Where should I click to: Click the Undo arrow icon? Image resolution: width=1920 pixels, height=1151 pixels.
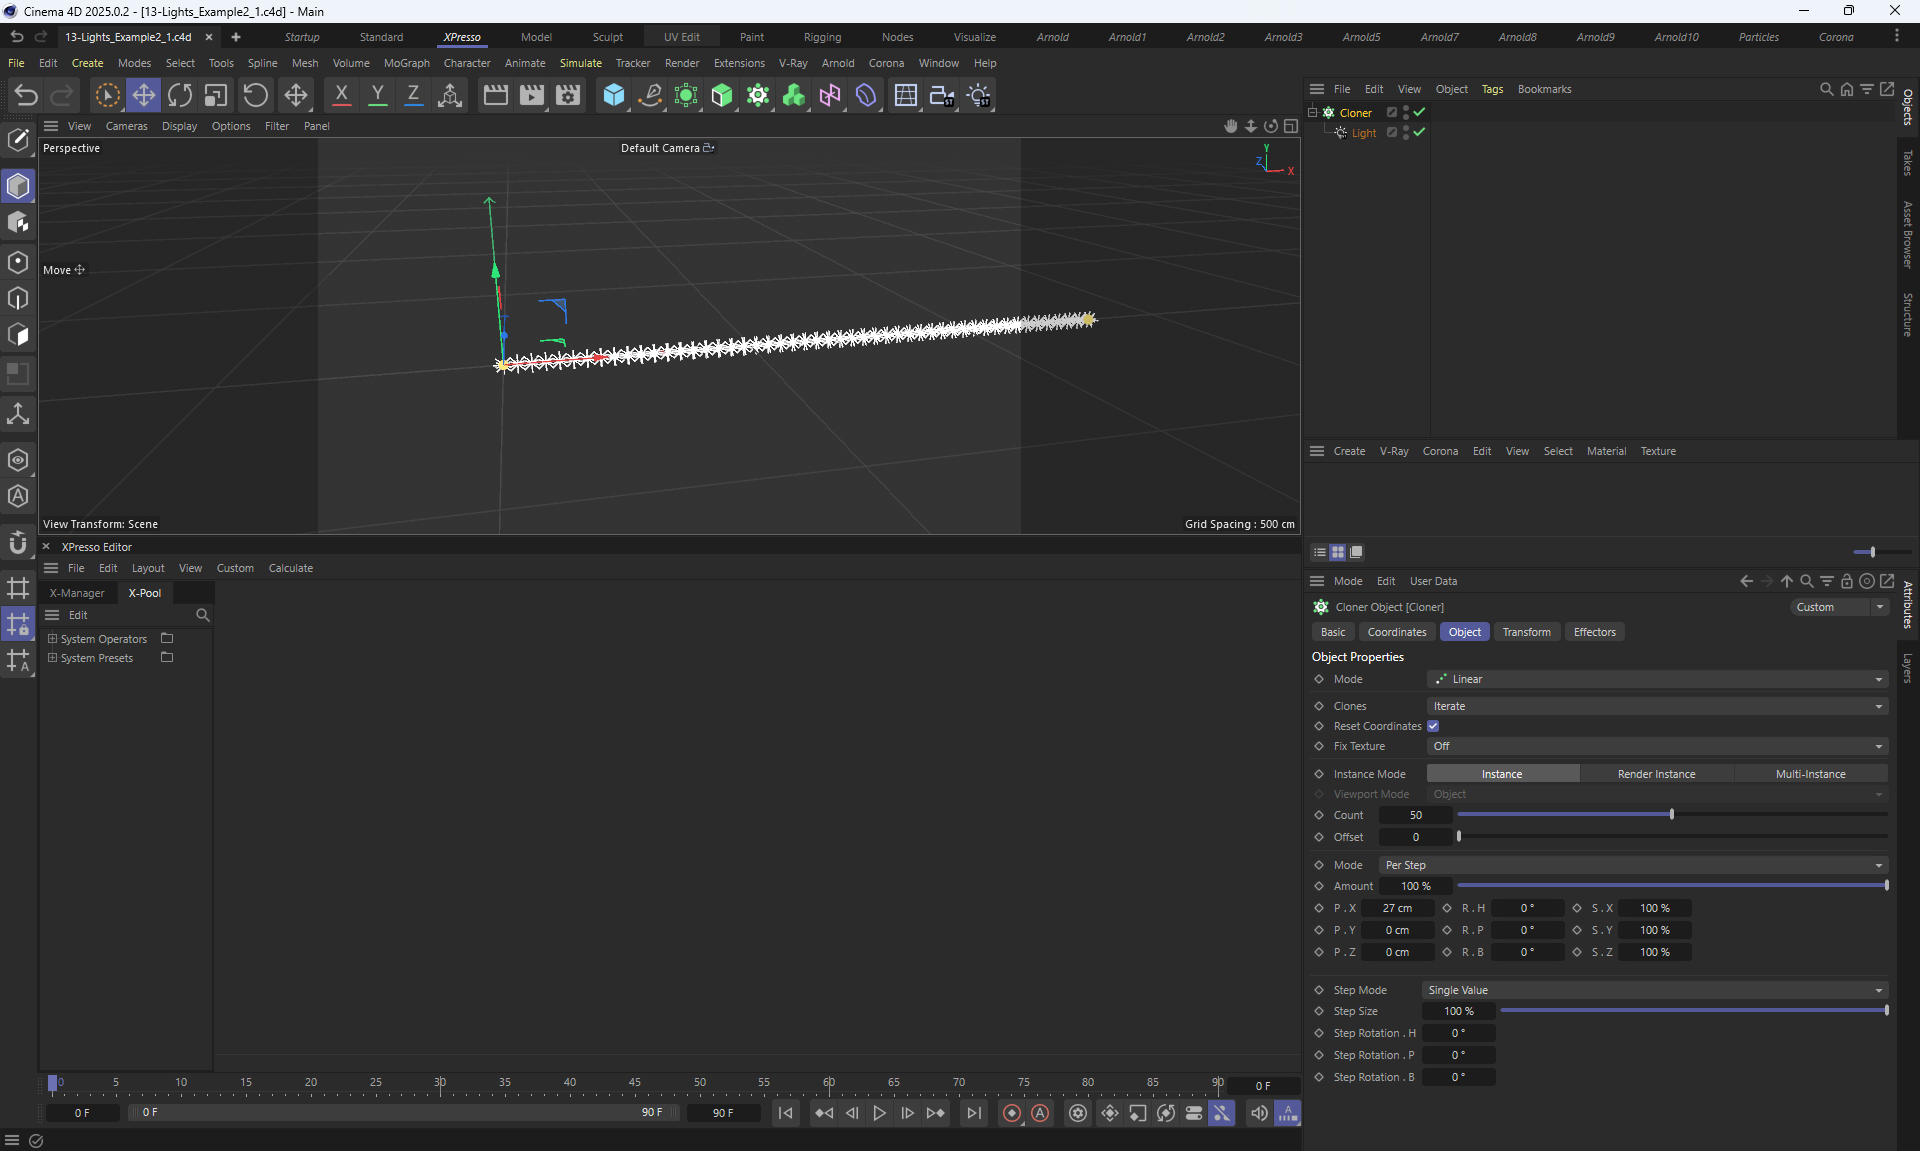pyautogui.click(x=26, y=95)
